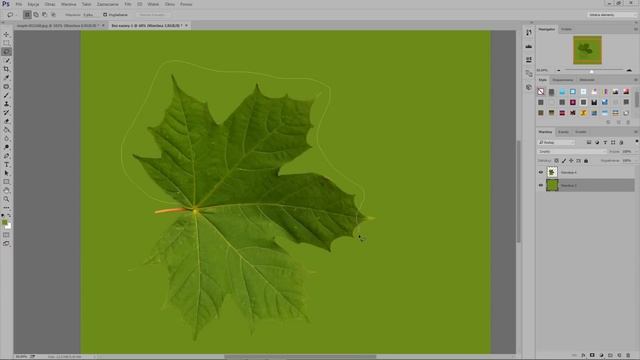Click the foreground color swatch
This screenshot has height=360, width=640.
4,222
